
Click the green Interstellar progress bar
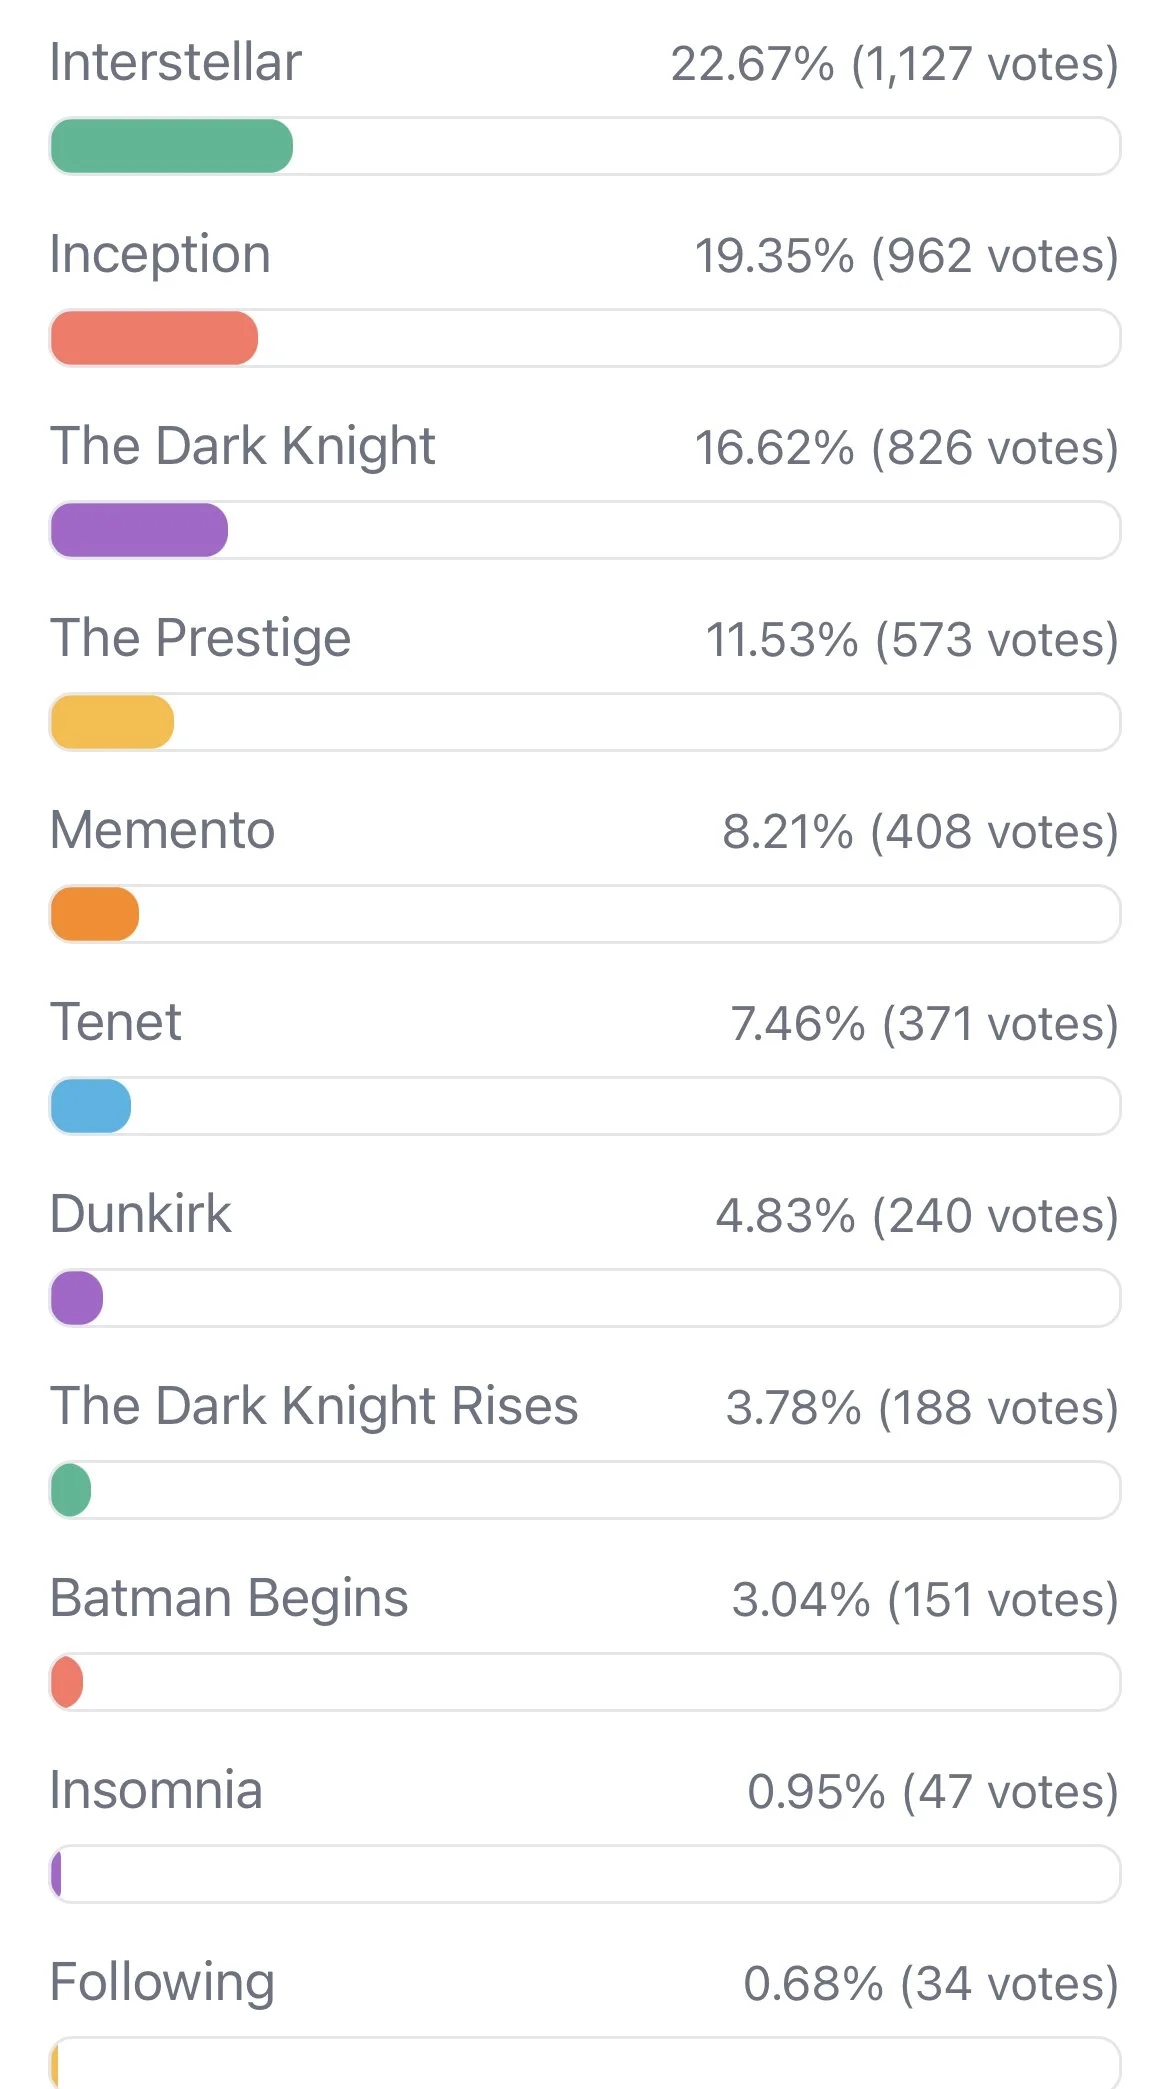point(172,146)
